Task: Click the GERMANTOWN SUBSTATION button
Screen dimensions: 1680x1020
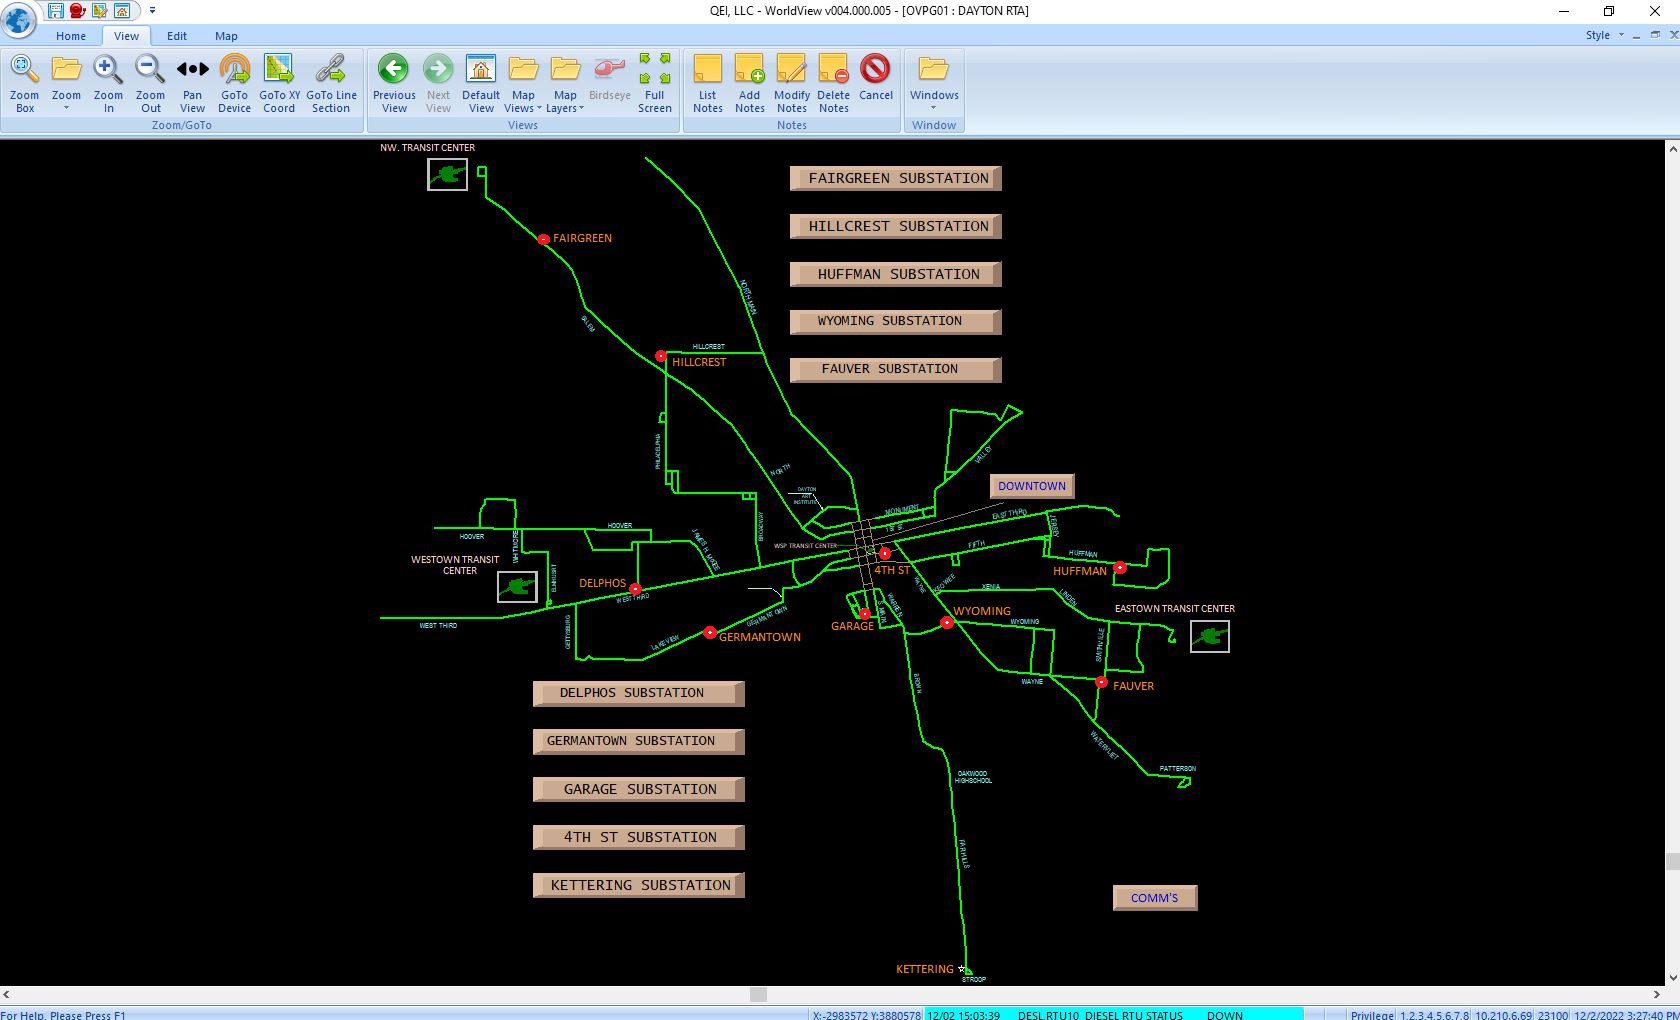Action: click(639, 741)
